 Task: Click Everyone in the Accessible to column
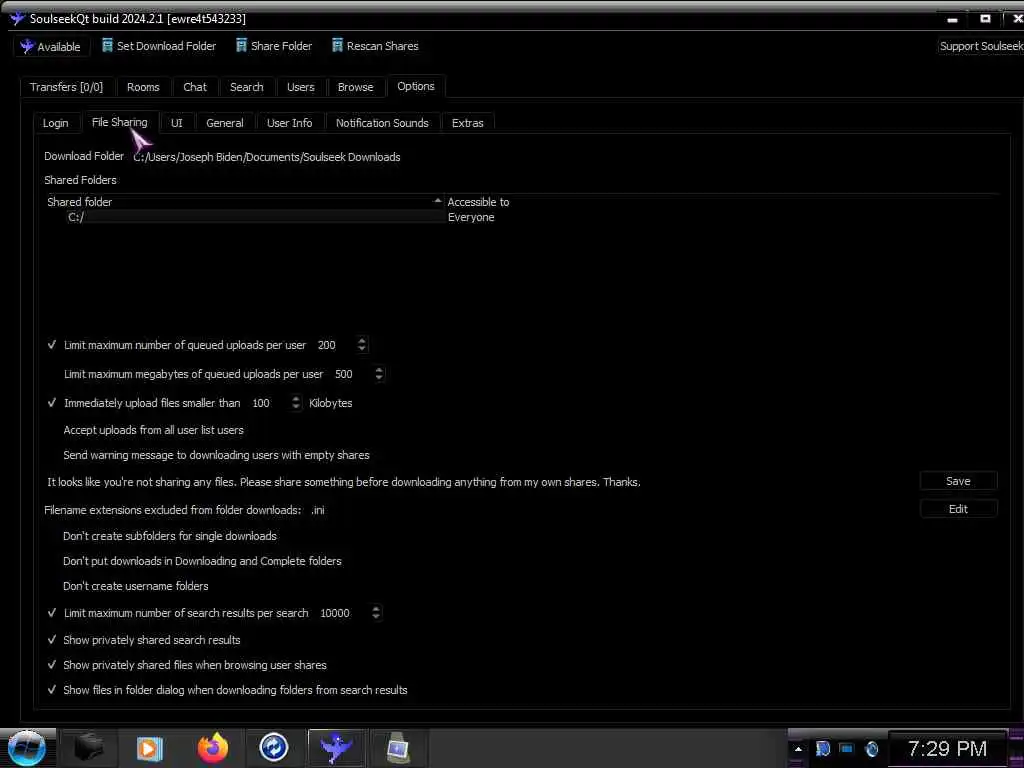point(471,217)
